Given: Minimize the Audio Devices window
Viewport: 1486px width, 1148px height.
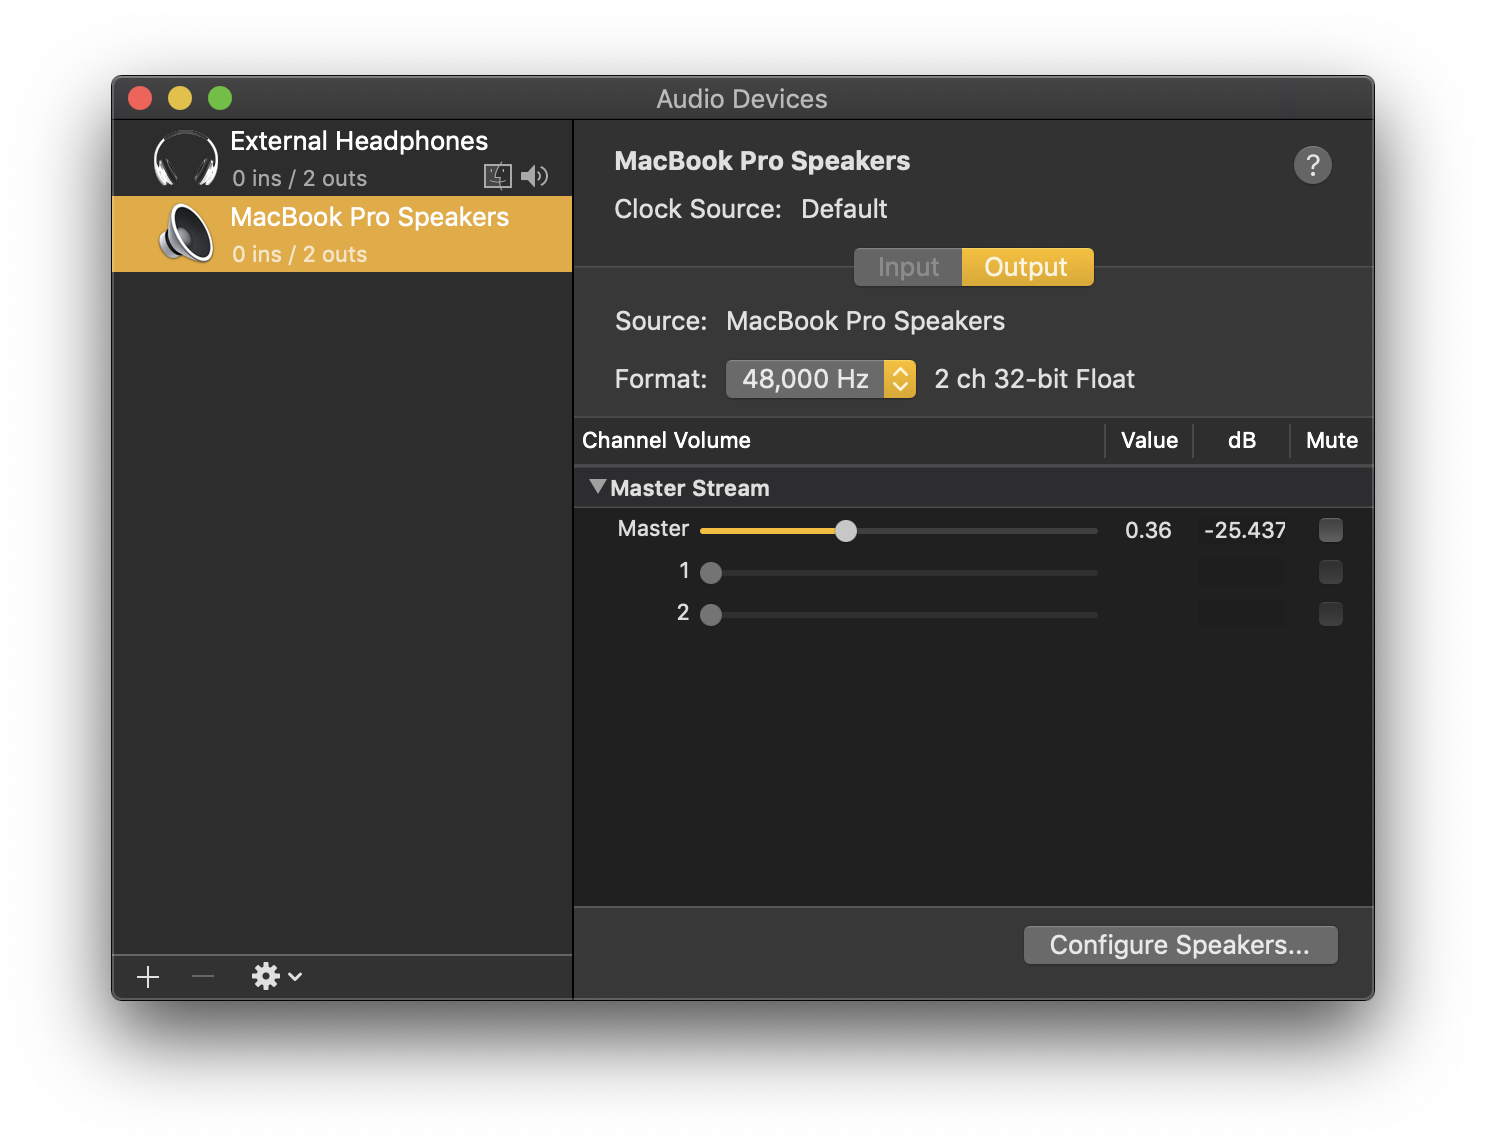Looking at the screenshot, I should pyautogui.click(x=180, y=98).
